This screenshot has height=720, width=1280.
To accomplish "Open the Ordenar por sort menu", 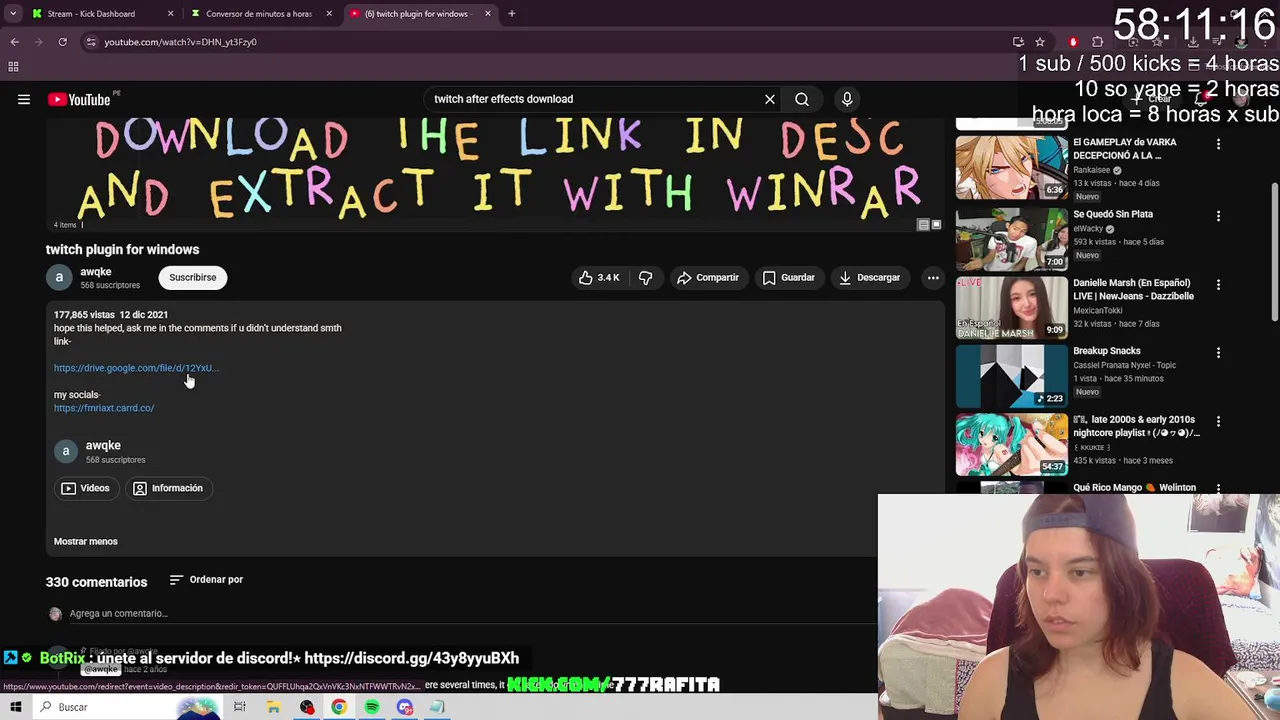I will pos(206,580).
